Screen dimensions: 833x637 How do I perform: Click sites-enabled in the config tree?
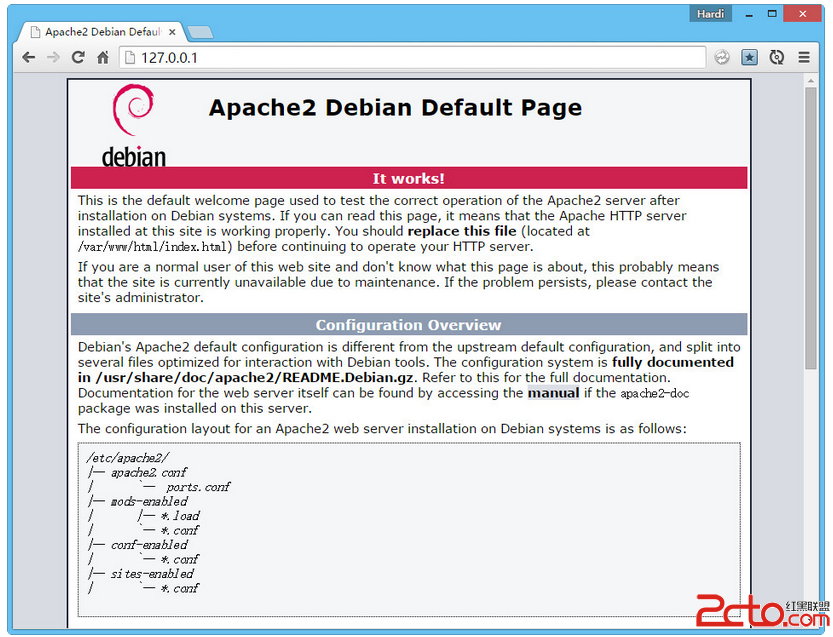[x=152, y=574]
